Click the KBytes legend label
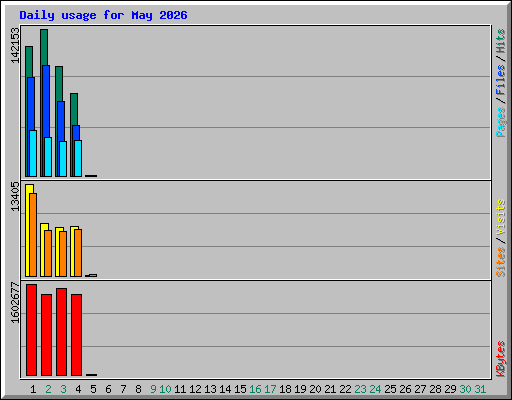The width and height of the screenshot is (512, 400). coord(500,359)
